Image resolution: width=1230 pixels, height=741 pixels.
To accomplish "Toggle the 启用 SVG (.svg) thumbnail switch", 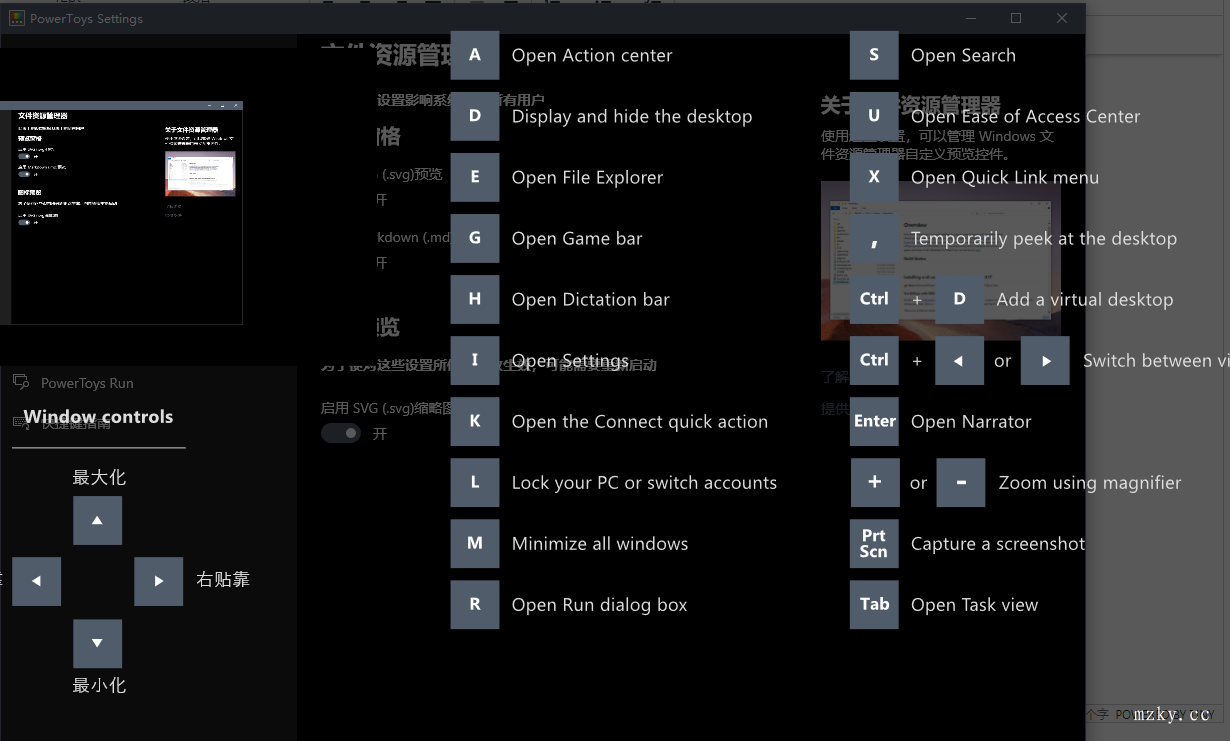I will click(341, 433).
